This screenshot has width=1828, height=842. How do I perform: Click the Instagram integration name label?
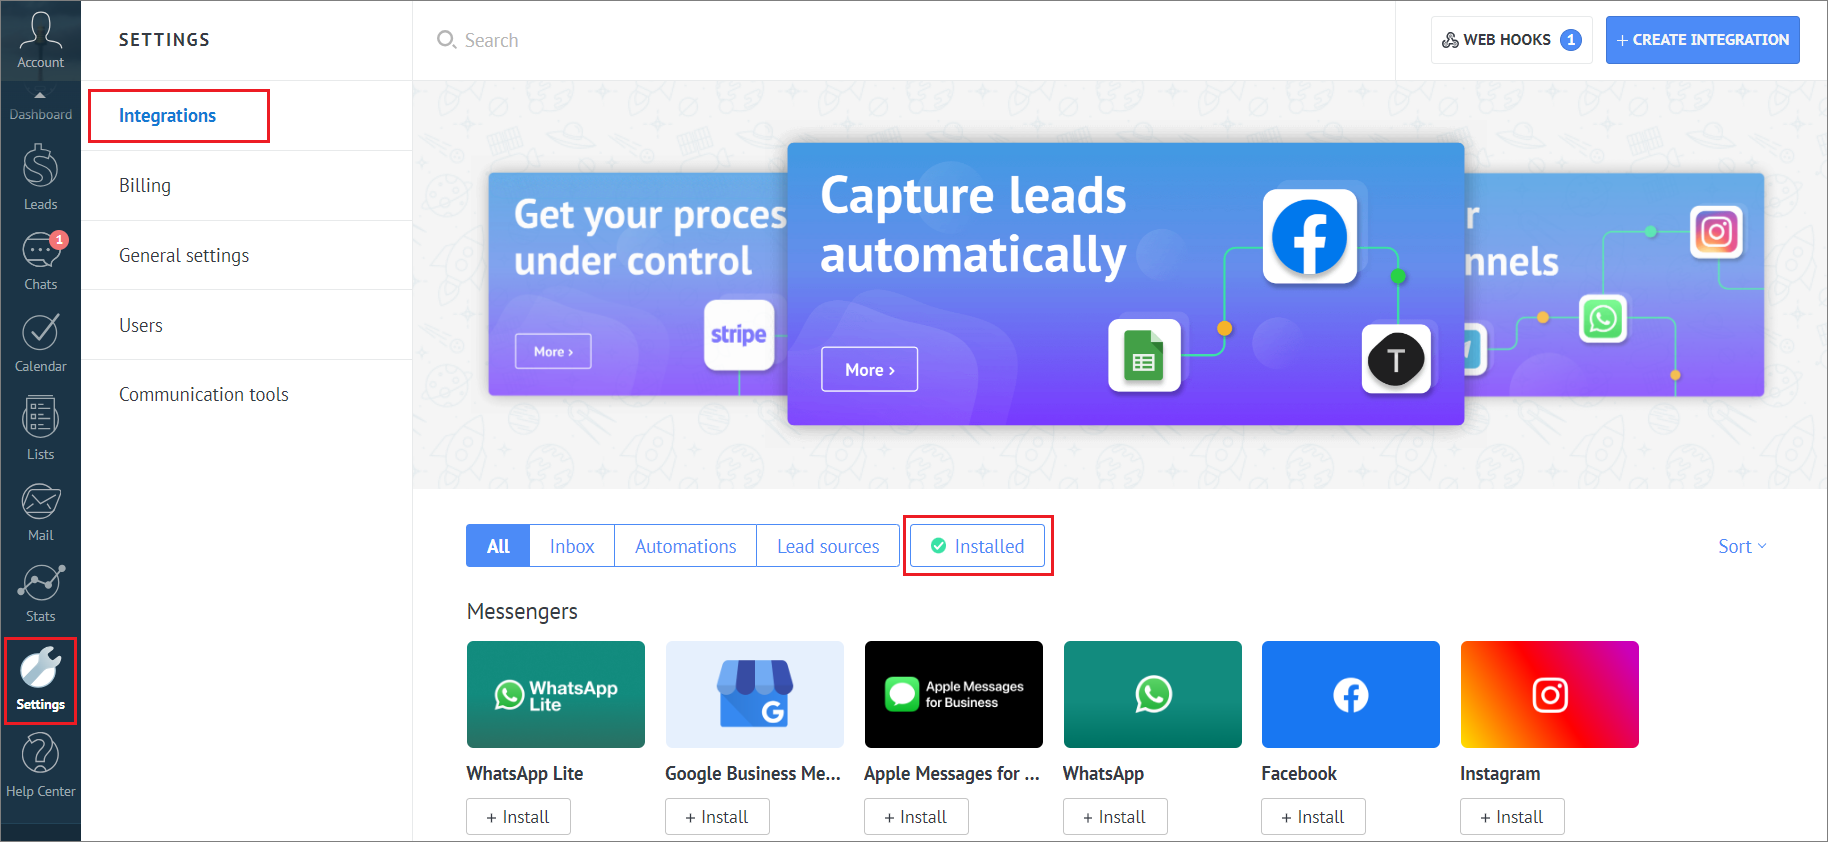(1500, 774)
